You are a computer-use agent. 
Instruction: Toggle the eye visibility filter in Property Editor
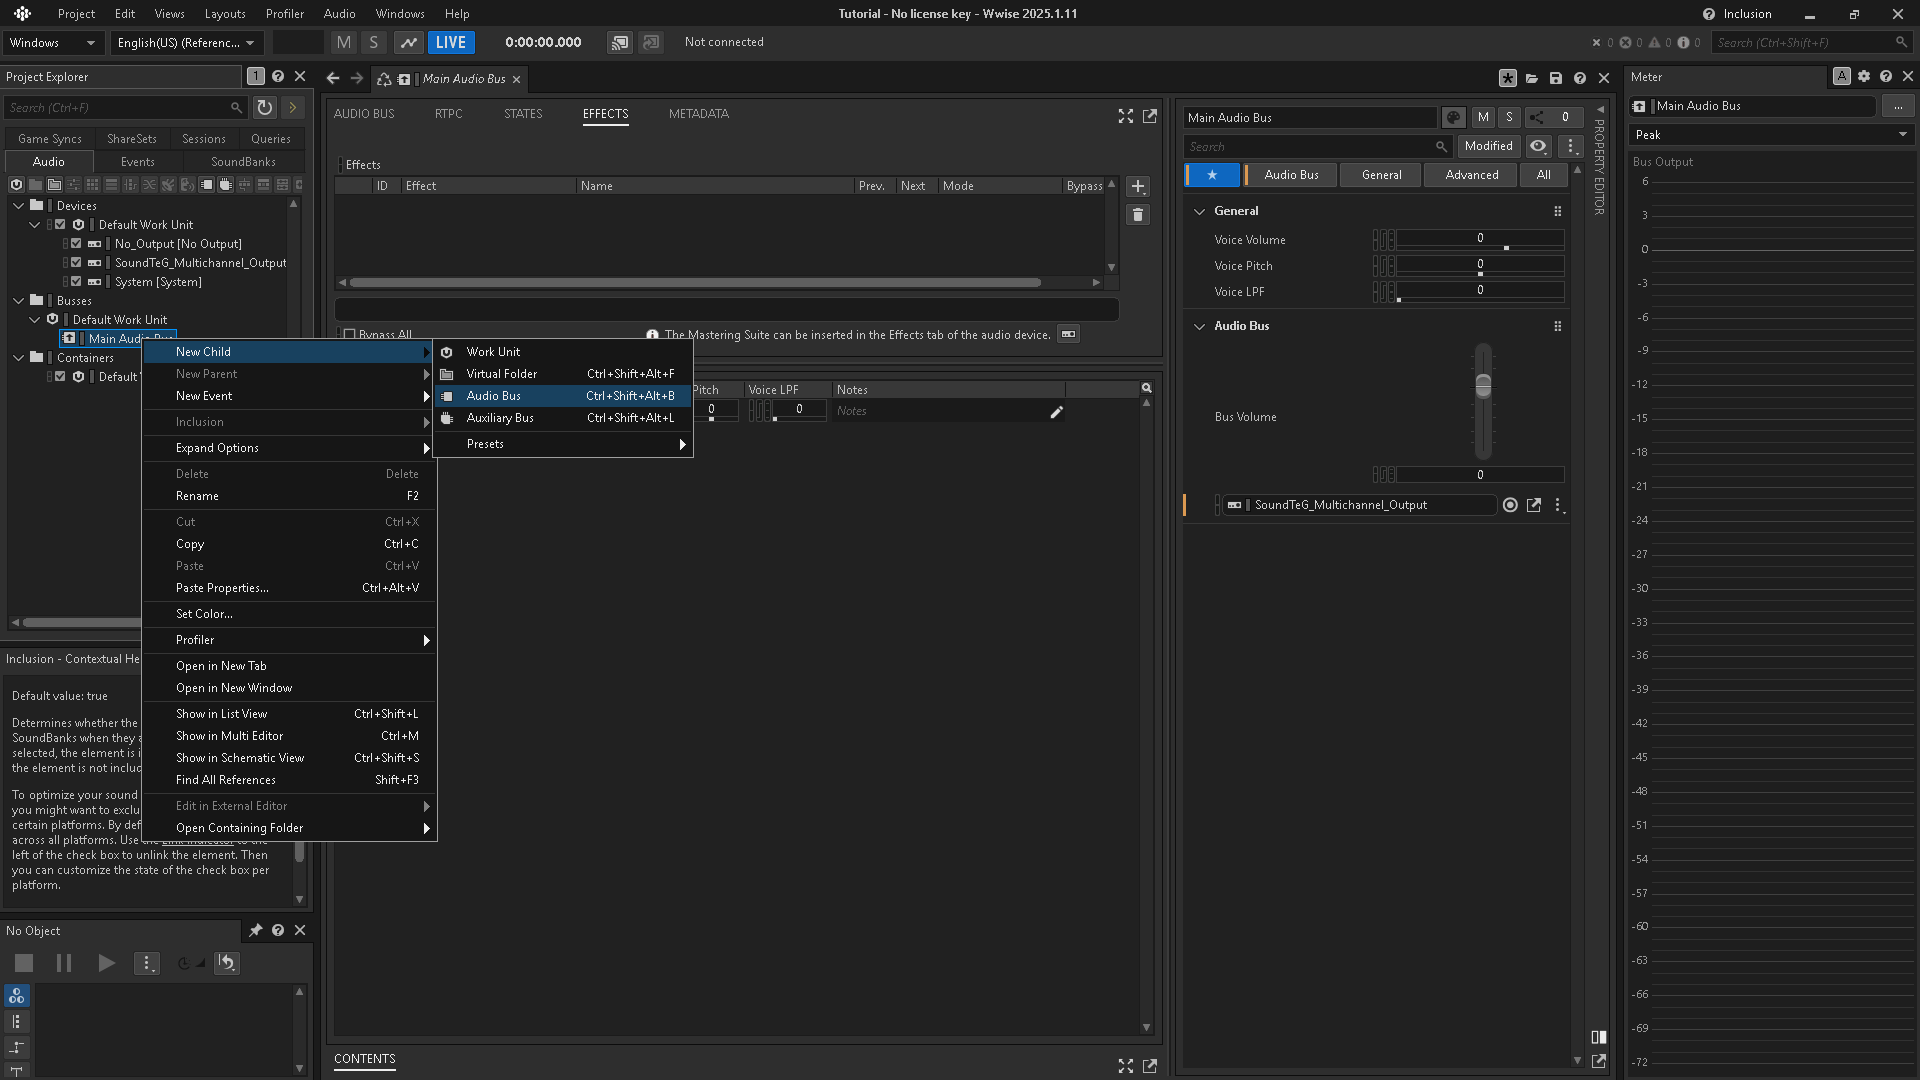[x=1538, y=146]
